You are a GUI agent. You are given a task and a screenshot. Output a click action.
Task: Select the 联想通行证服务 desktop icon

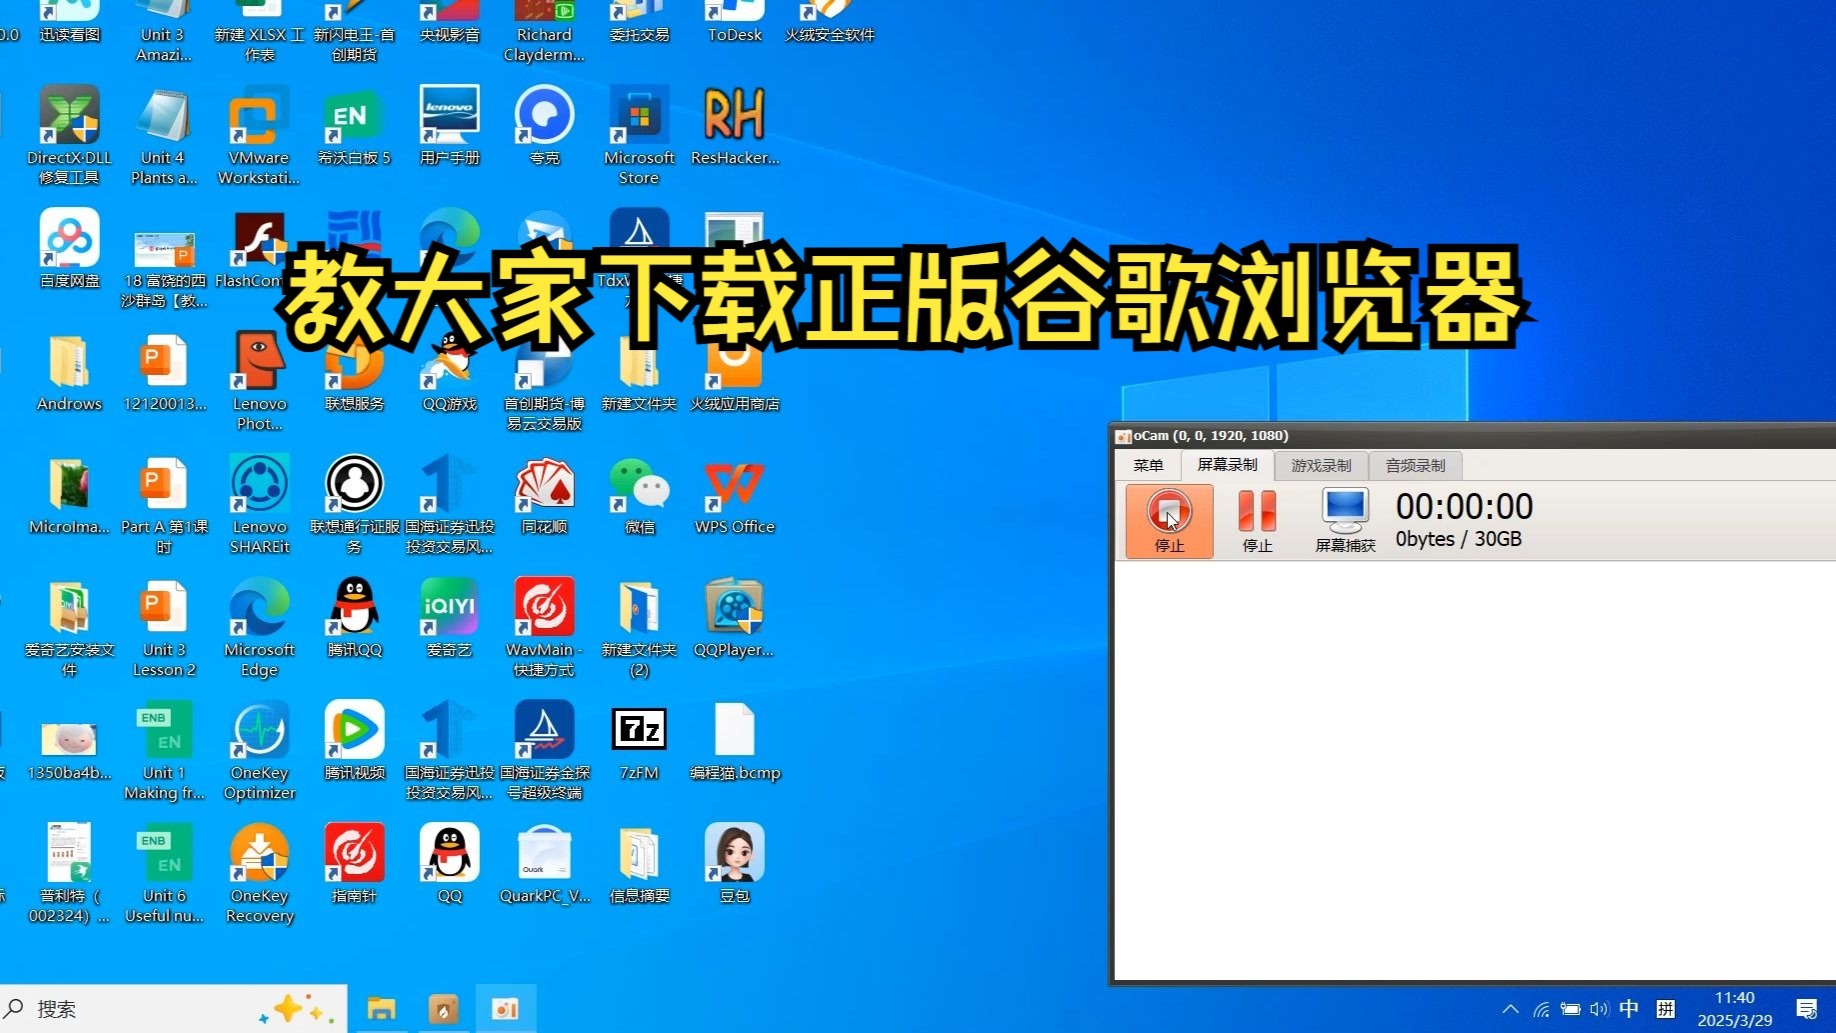pyautogui.click(x=354, y=504)
